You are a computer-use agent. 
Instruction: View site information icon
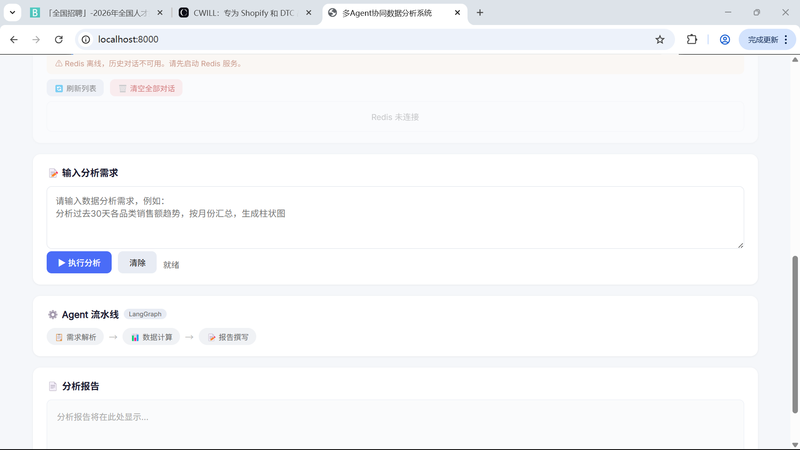[86, 39]
